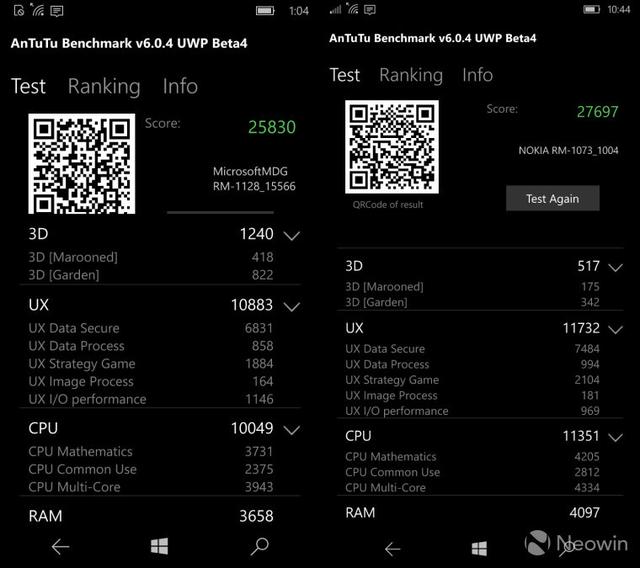The height and width of the screenshot is (568, 640).
Task: Tap CPU Common Use row scoring 2375
Action: click(x=151, y=469)
